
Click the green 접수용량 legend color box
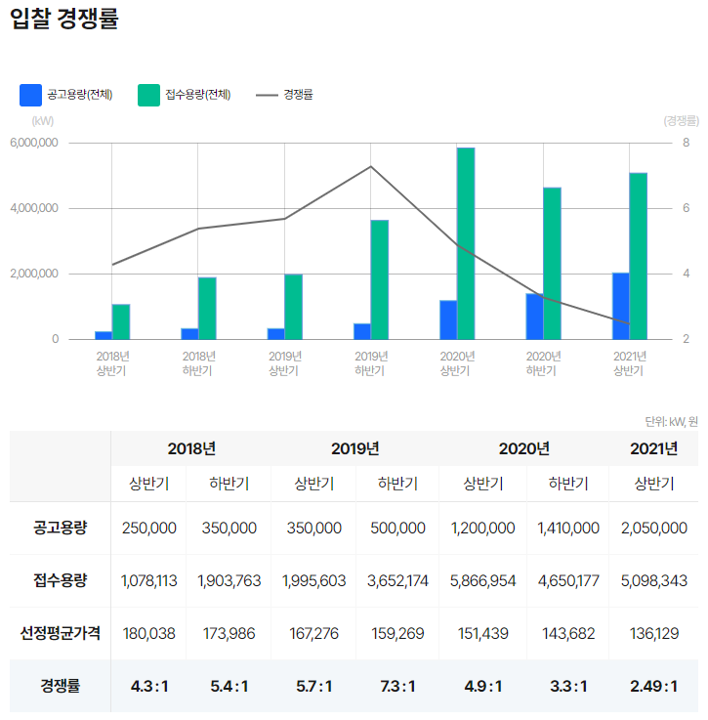click(x=149, y=95)
